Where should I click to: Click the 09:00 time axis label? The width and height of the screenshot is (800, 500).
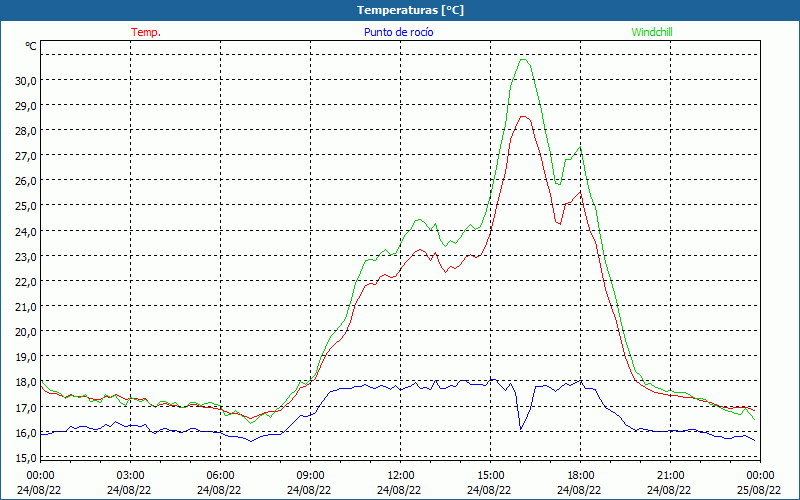[x=310, y=476]
